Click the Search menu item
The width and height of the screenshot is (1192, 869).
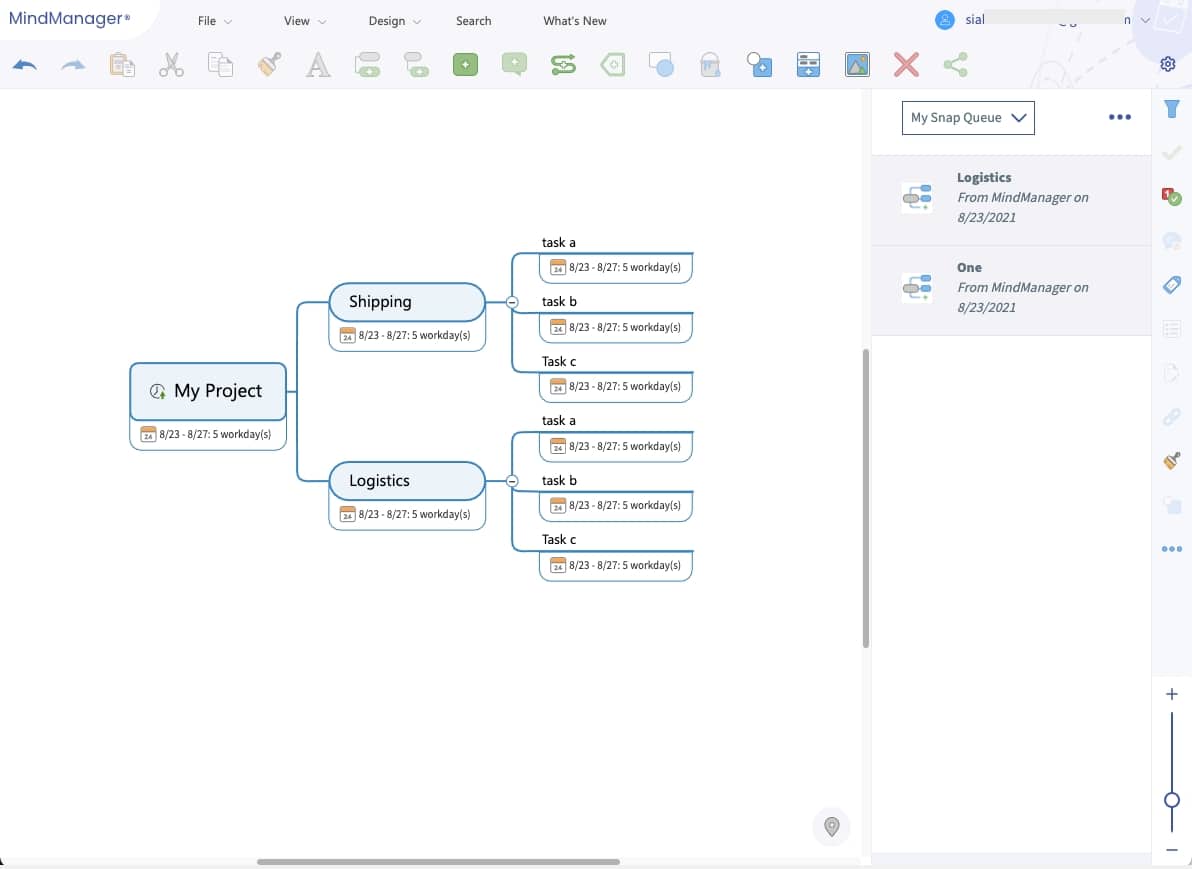pyautogui.click(x=474, y=21)
